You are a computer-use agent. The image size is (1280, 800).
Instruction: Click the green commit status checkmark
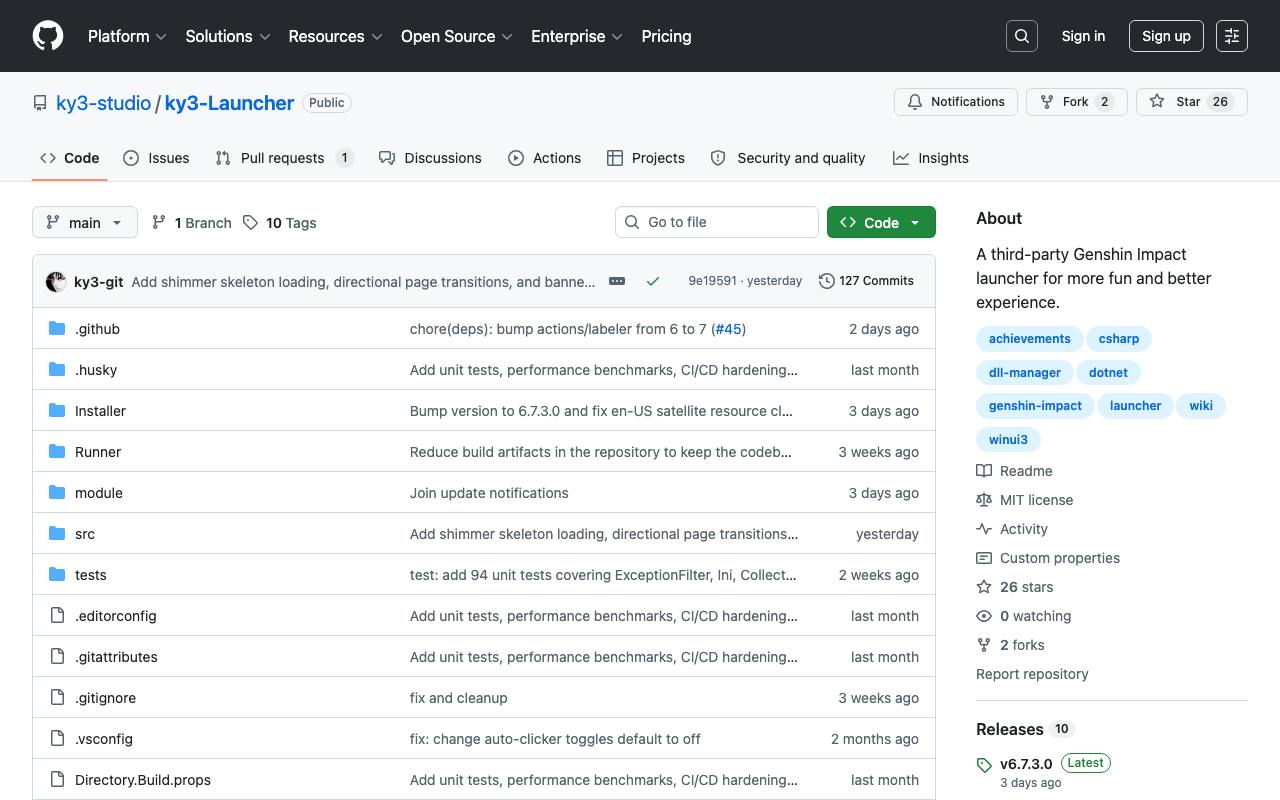[x=653, y=281]
